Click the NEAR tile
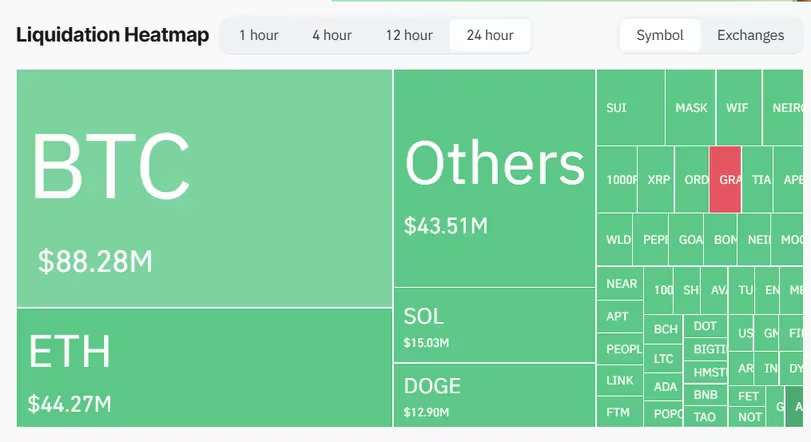This screenshot has height=442, width=811. pos(621,283)
